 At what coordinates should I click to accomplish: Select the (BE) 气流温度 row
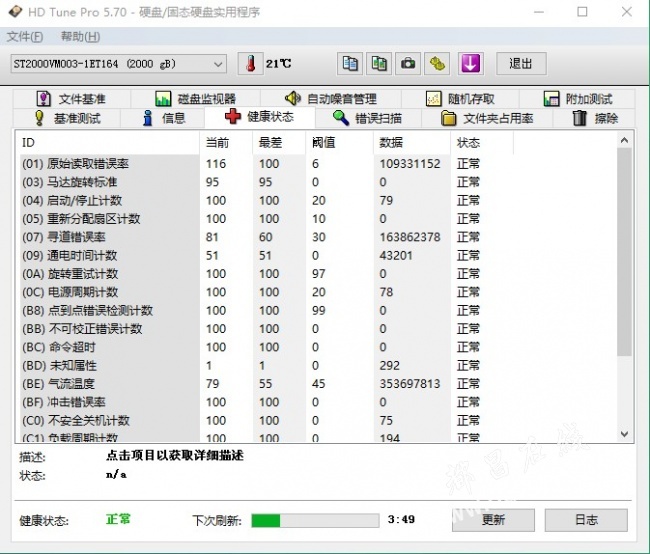click(265, 384)
